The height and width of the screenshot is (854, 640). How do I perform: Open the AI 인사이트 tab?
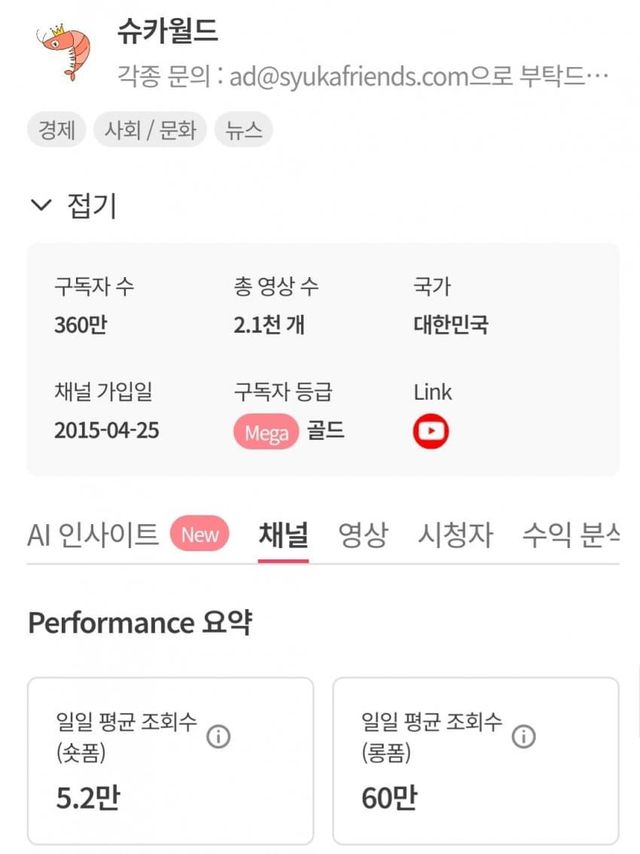93,534
